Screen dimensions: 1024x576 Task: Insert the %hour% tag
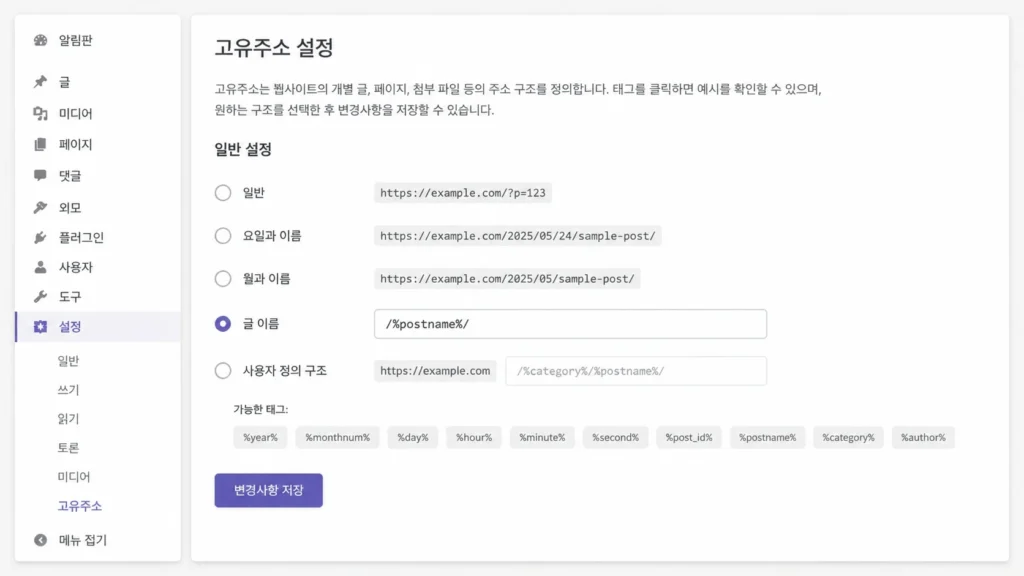[x=473, y=438]
